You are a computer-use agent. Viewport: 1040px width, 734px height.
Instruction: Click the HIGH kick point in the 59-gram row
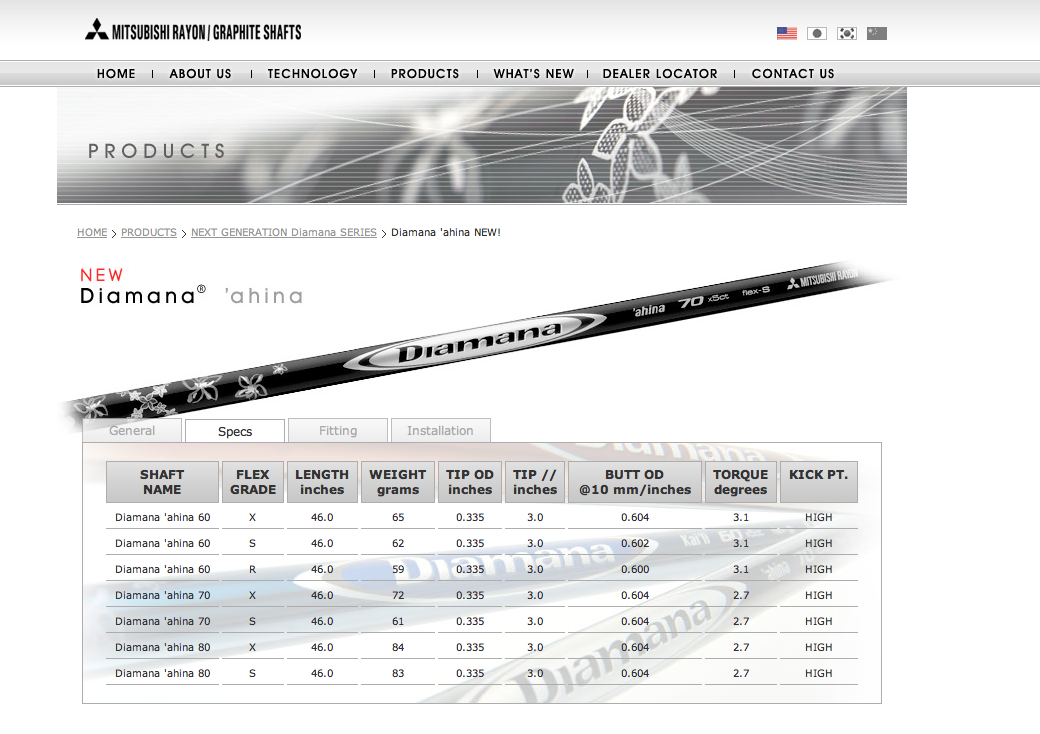point(818,569)
